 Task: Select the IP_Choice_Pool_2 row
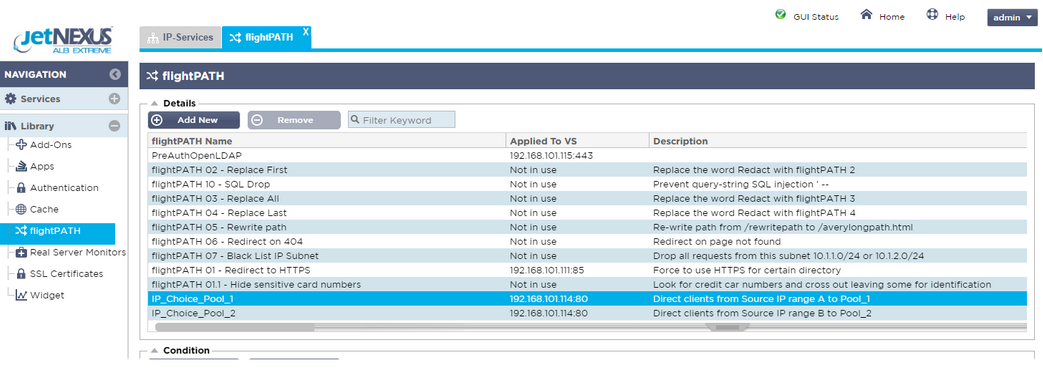[x=587, y=312]
